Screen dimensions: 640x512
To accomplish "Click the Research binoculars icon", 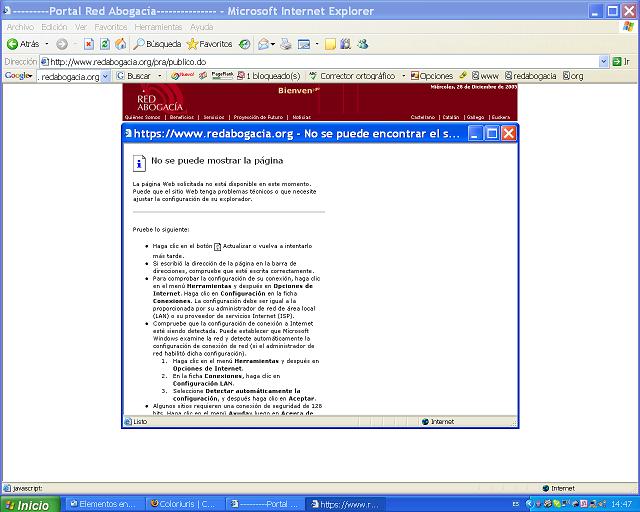I will point(346,44).
